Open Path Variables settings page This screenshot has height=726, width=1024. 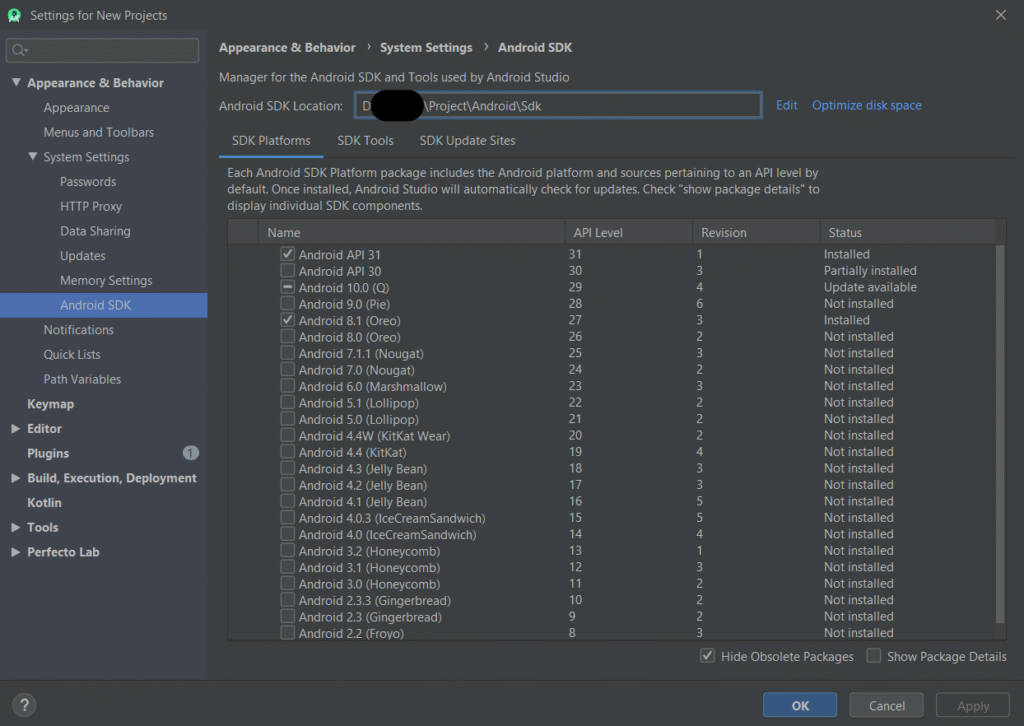pos(82,379)
